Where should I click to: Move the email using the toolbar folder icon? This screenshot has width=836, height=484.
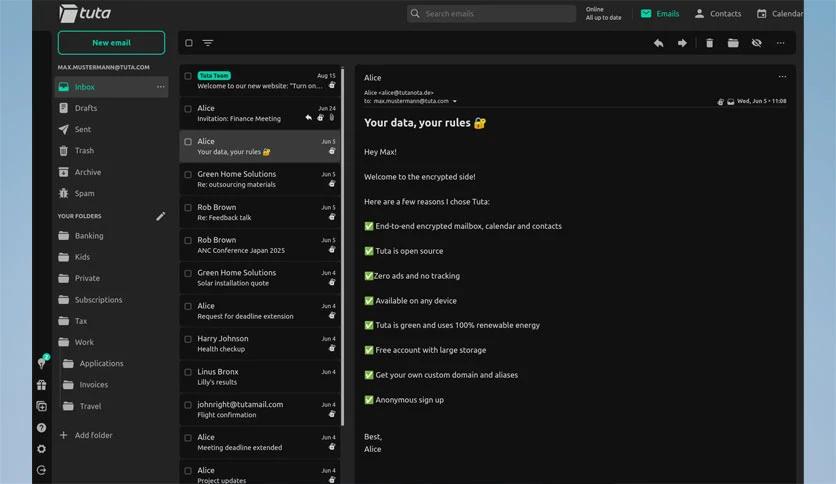pos(733,43)
